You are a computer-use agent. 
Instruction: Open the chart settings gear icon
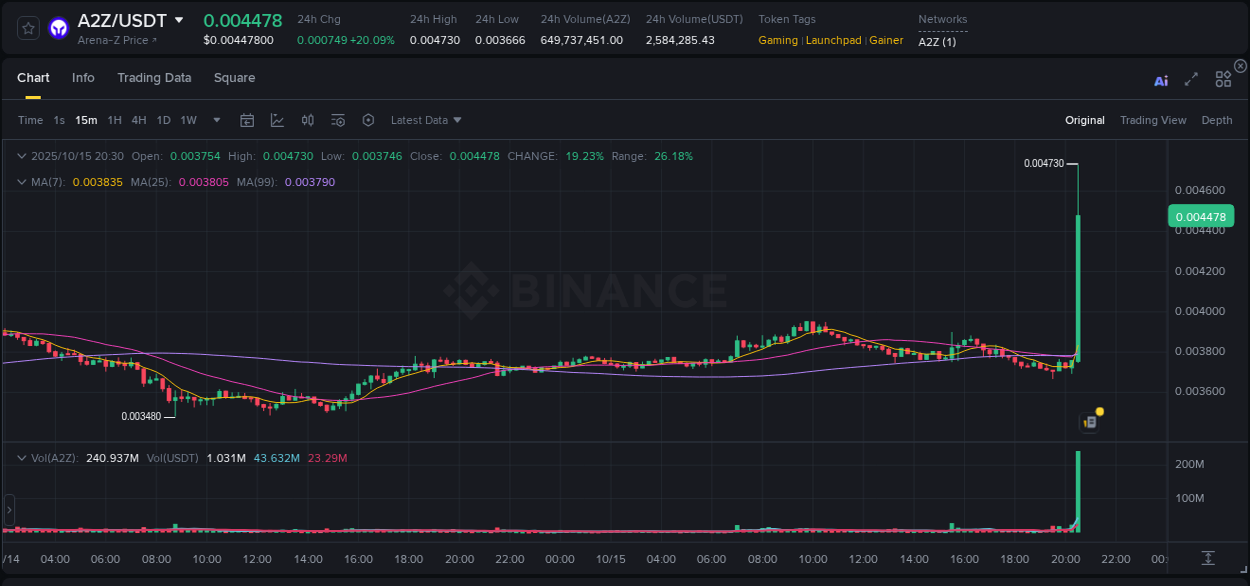368,119
